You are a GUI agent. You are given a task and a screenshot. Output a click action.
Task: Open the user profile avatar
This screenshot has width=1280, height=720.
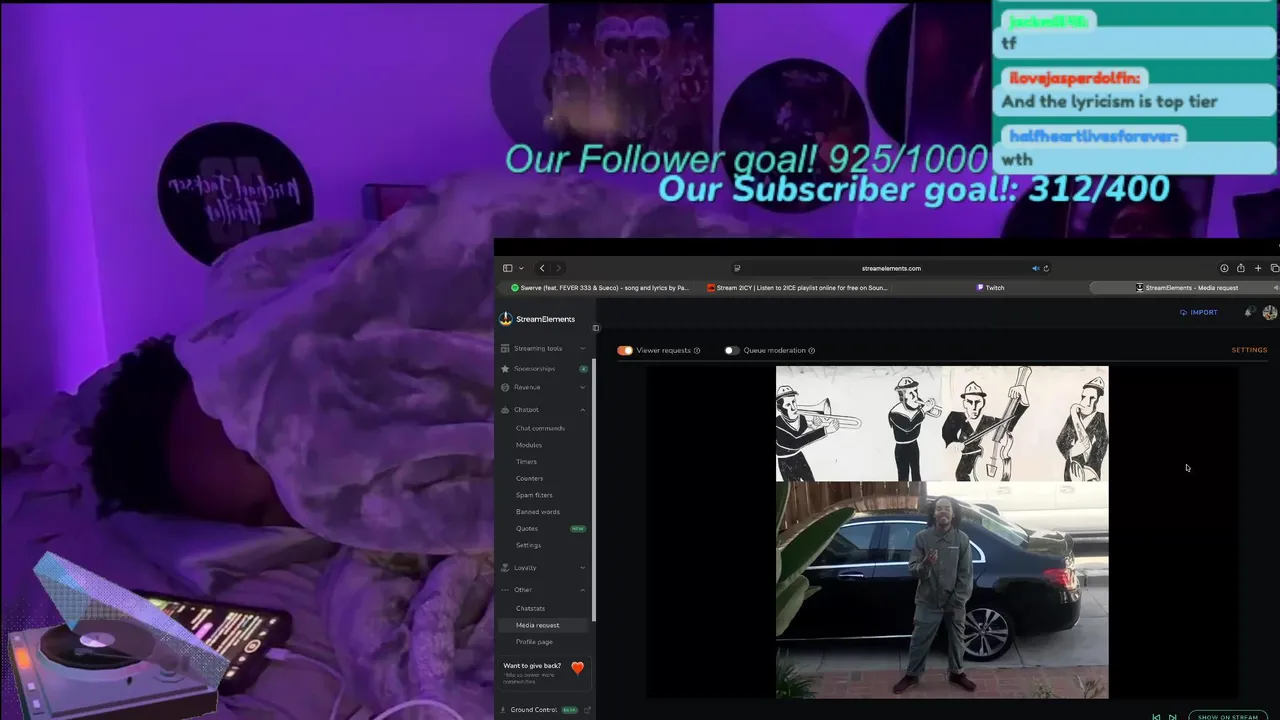click(1270, 313)
